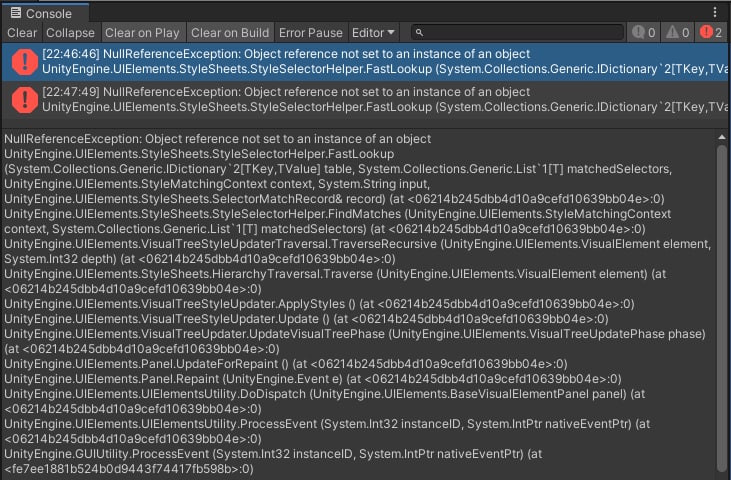Click the UpdateVisualTreePhase stack line
This screenshot has height=480, width=731.
click(x=355, y=341)
